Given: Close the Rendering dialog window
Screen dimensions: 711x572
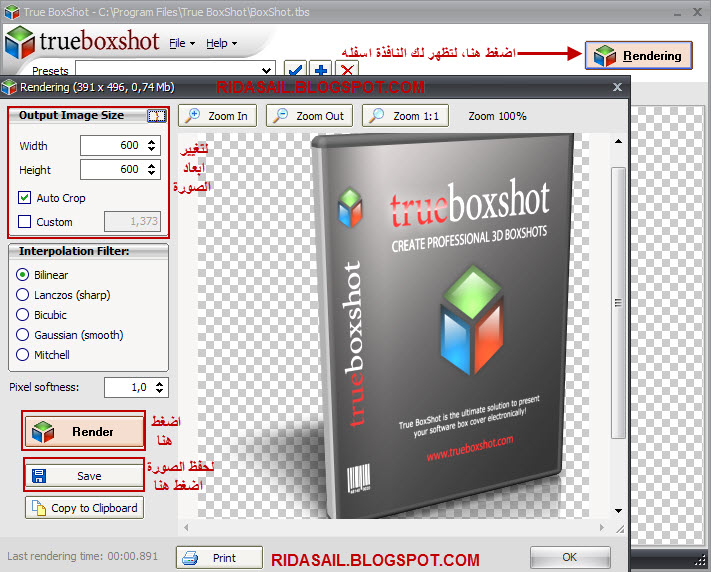Looking at the screenshot, I should point(617,87).
